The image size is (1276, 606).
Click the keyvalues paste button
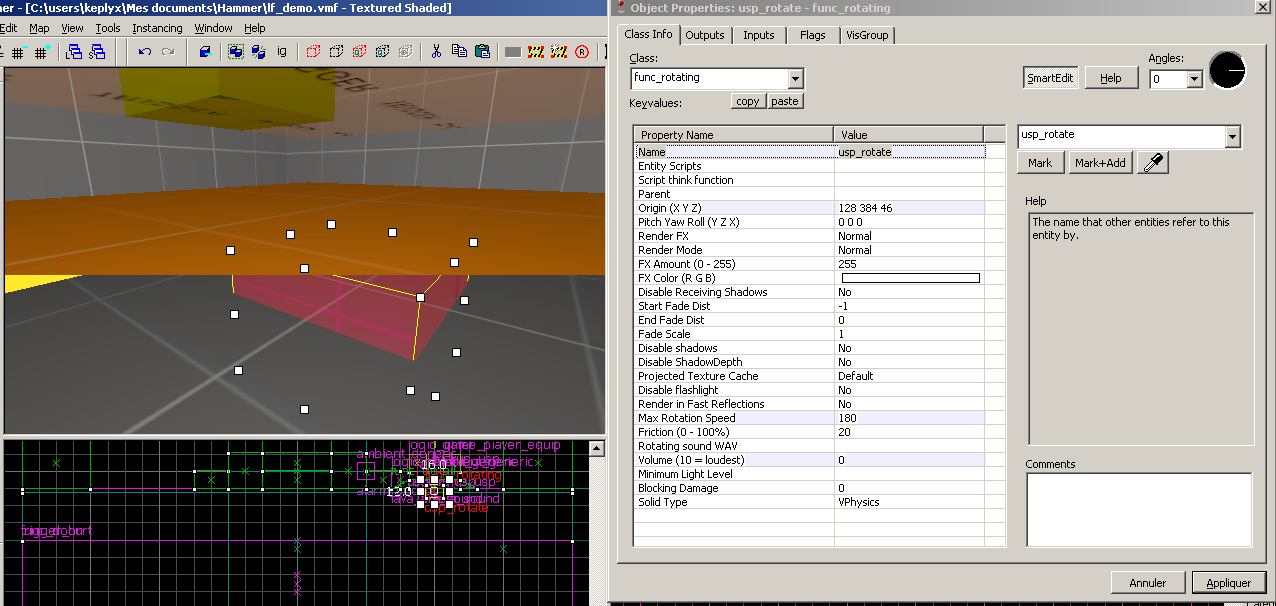(785, 101)
